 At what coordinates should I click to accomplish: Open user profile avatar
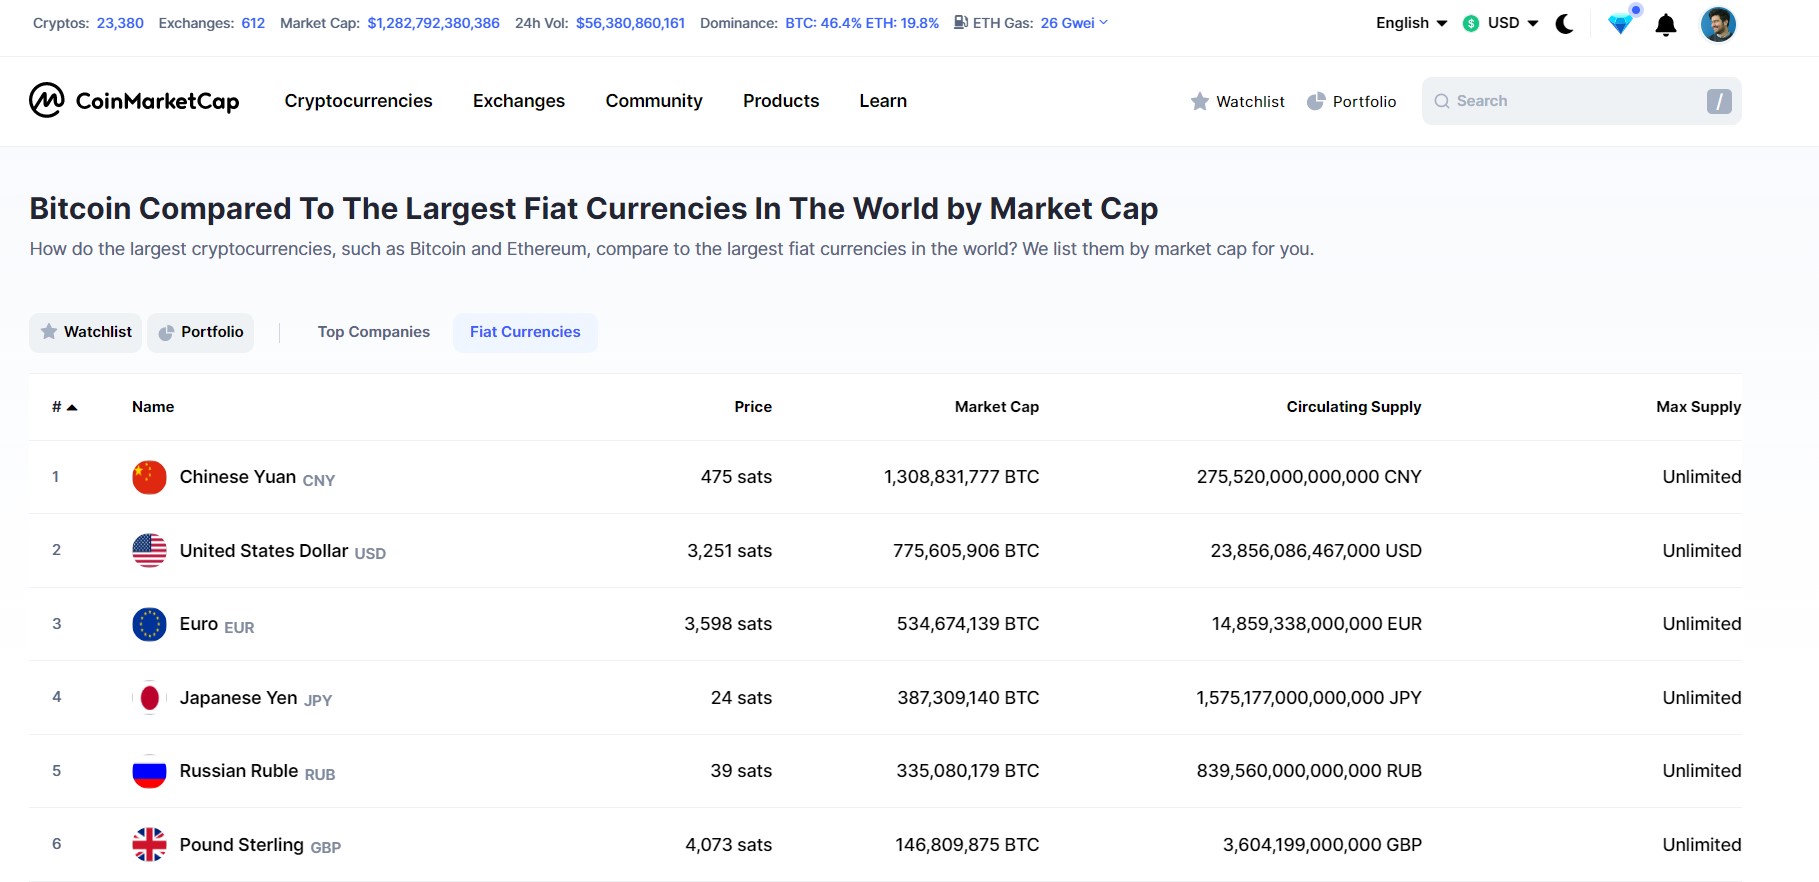(x=1718, y=24)
